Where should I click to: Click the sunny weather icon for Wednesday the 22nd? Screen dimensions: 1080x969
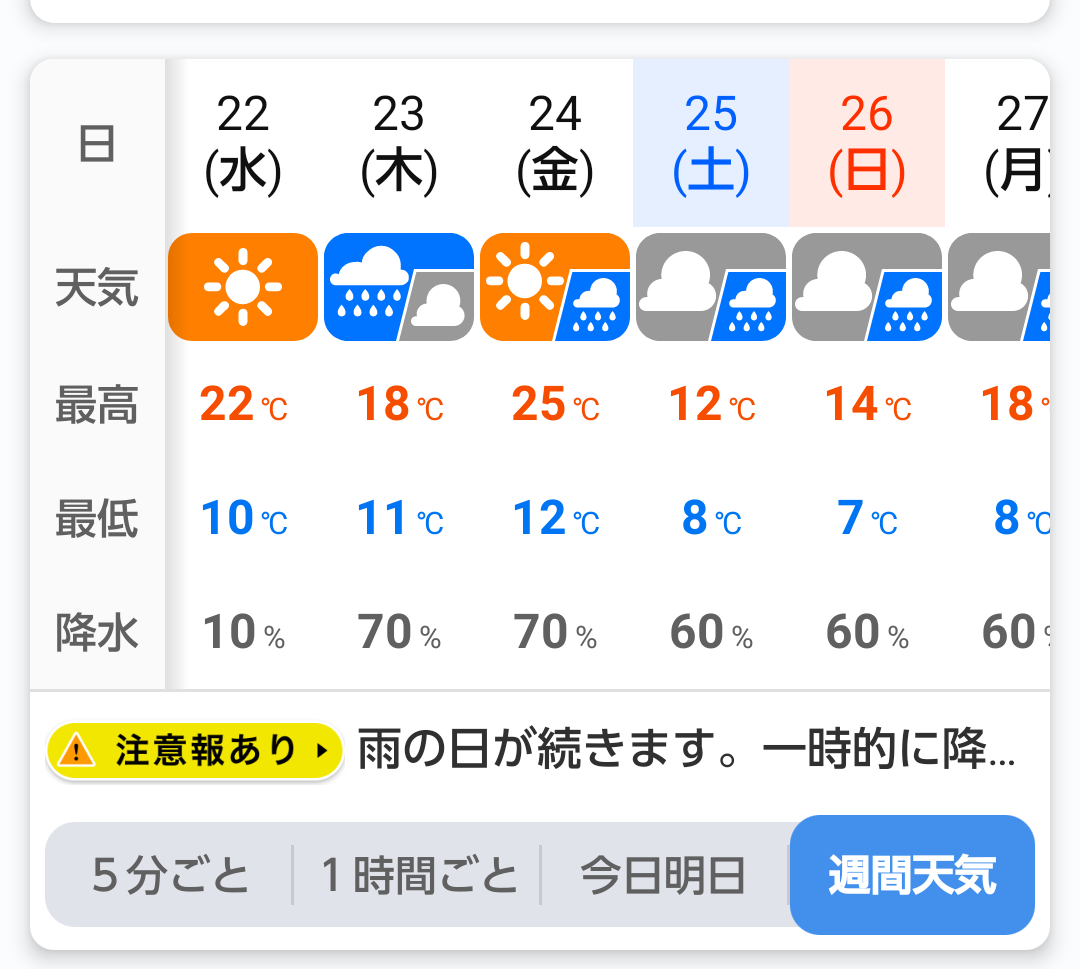coord(242,286)
